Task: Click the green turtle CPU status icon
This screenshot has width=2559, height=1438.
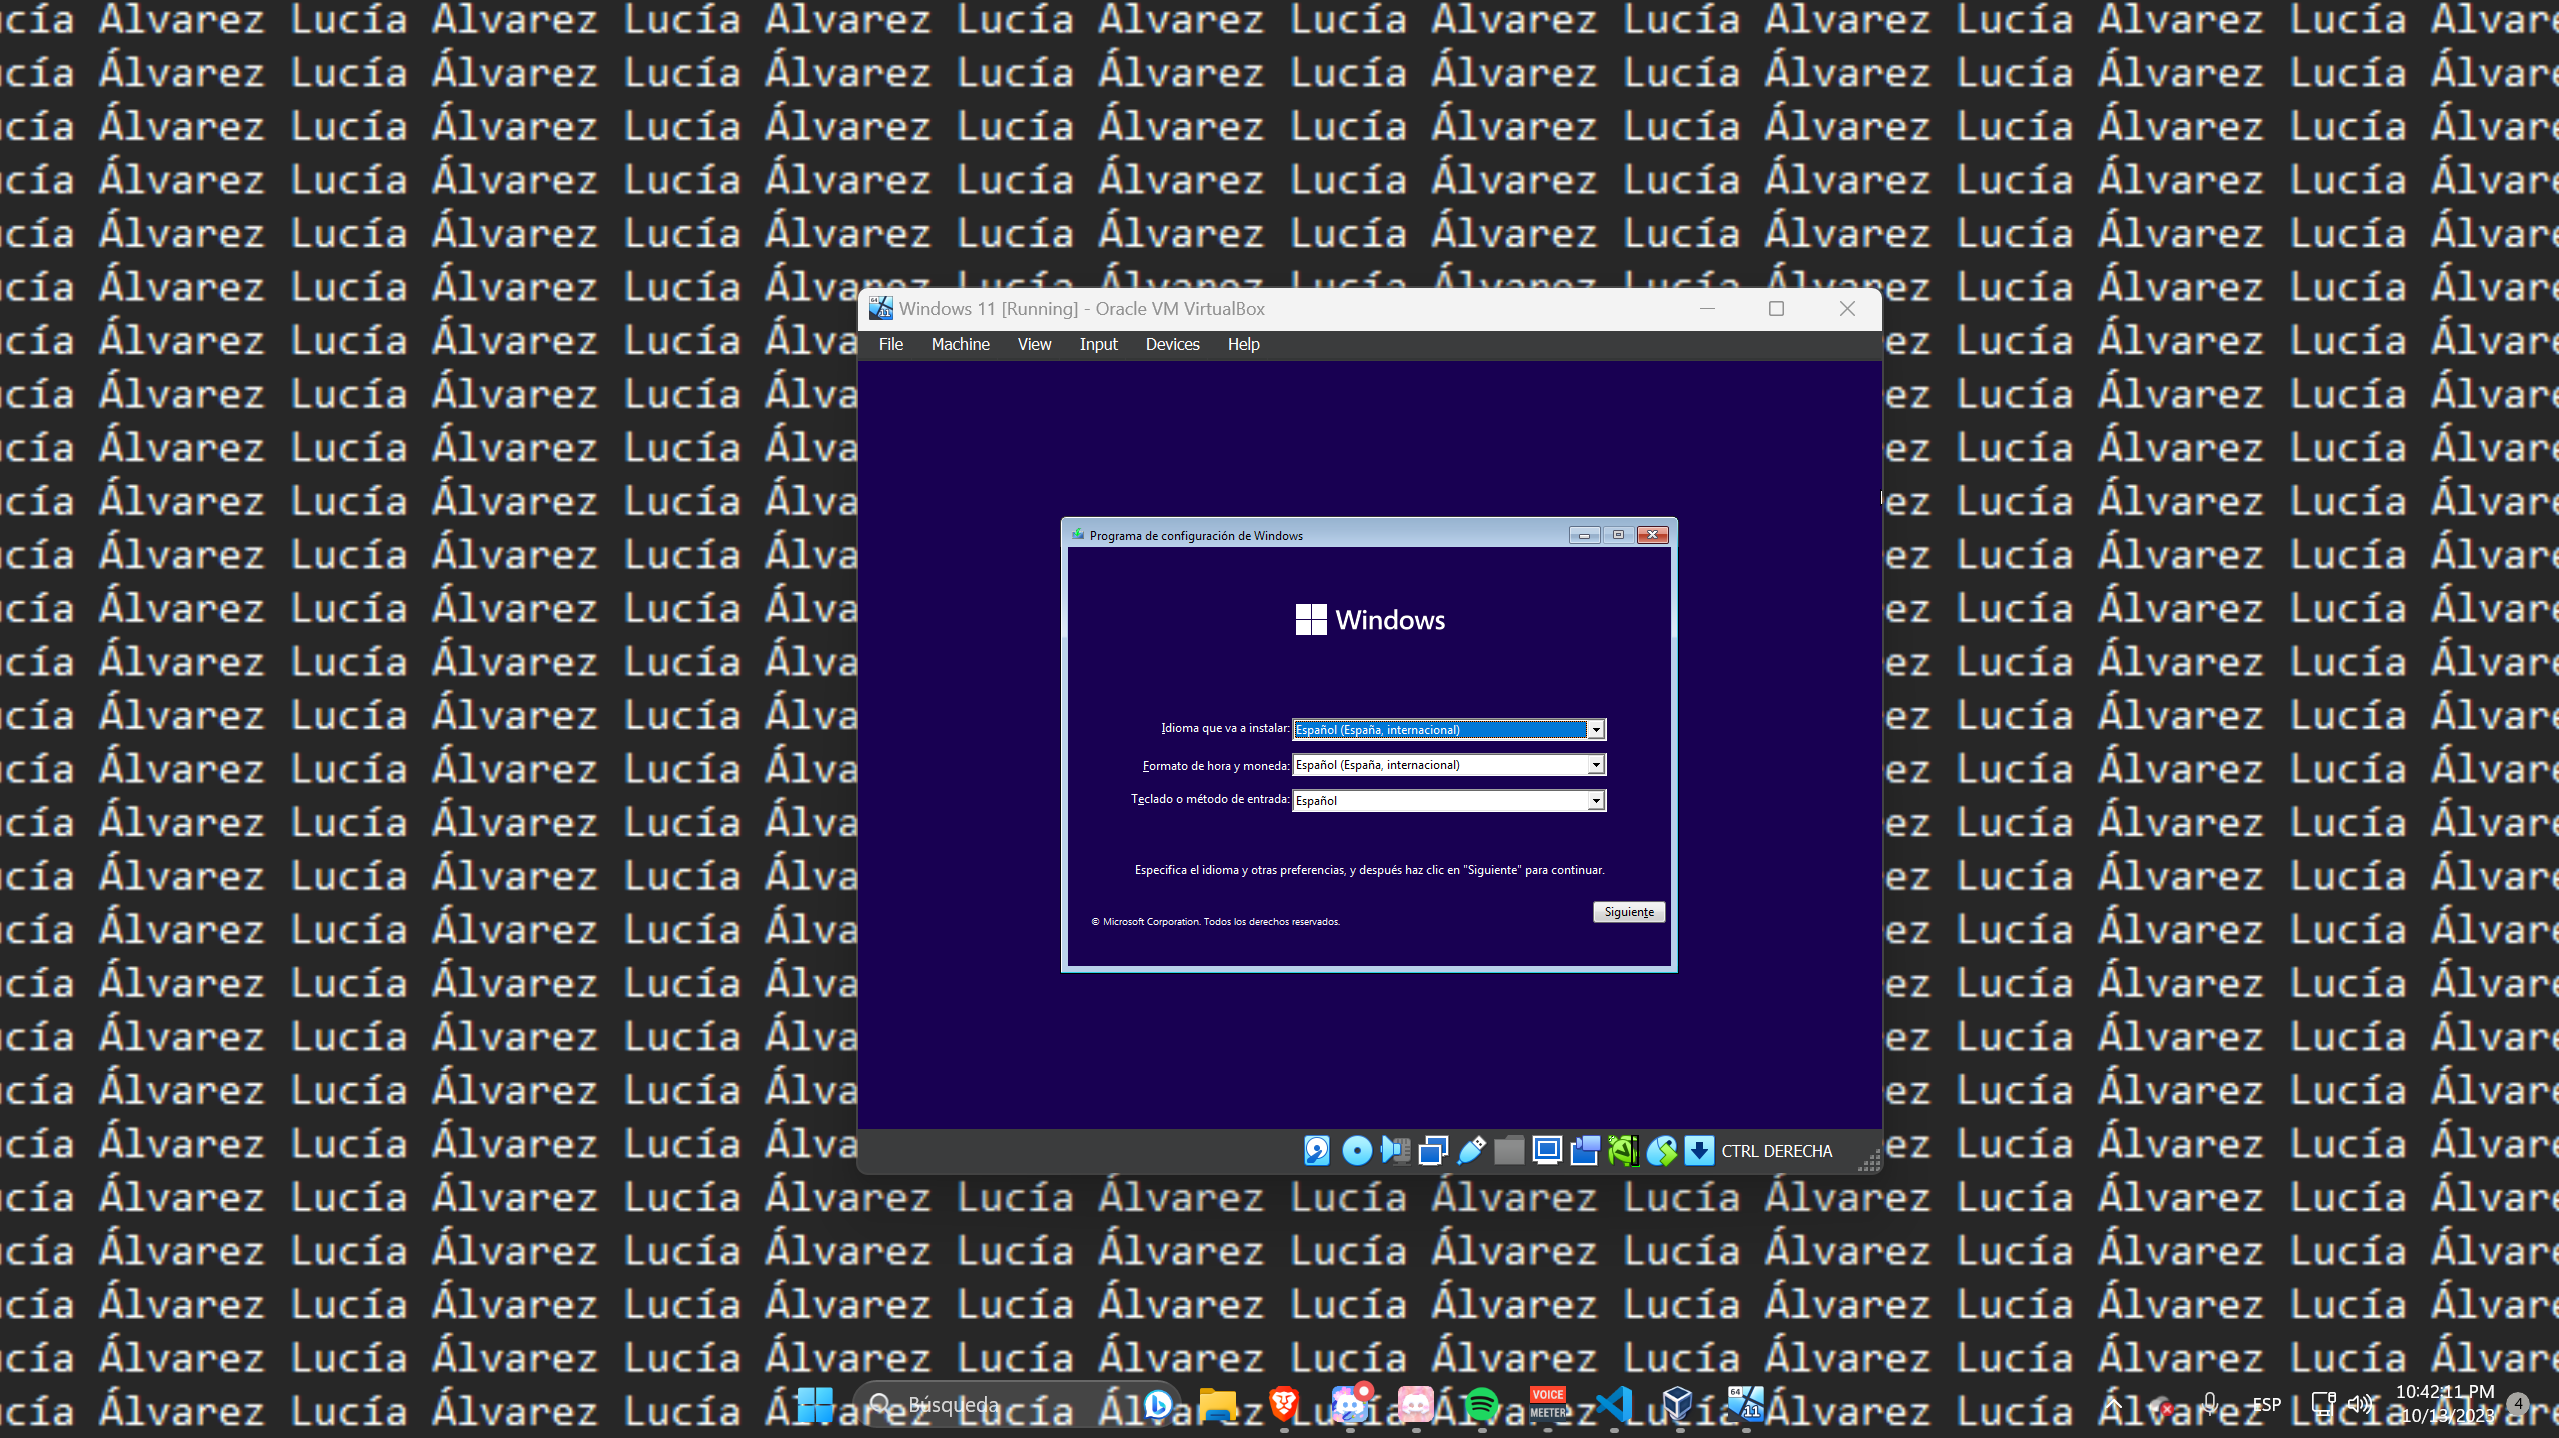Action: (x=1623, y=1151)
